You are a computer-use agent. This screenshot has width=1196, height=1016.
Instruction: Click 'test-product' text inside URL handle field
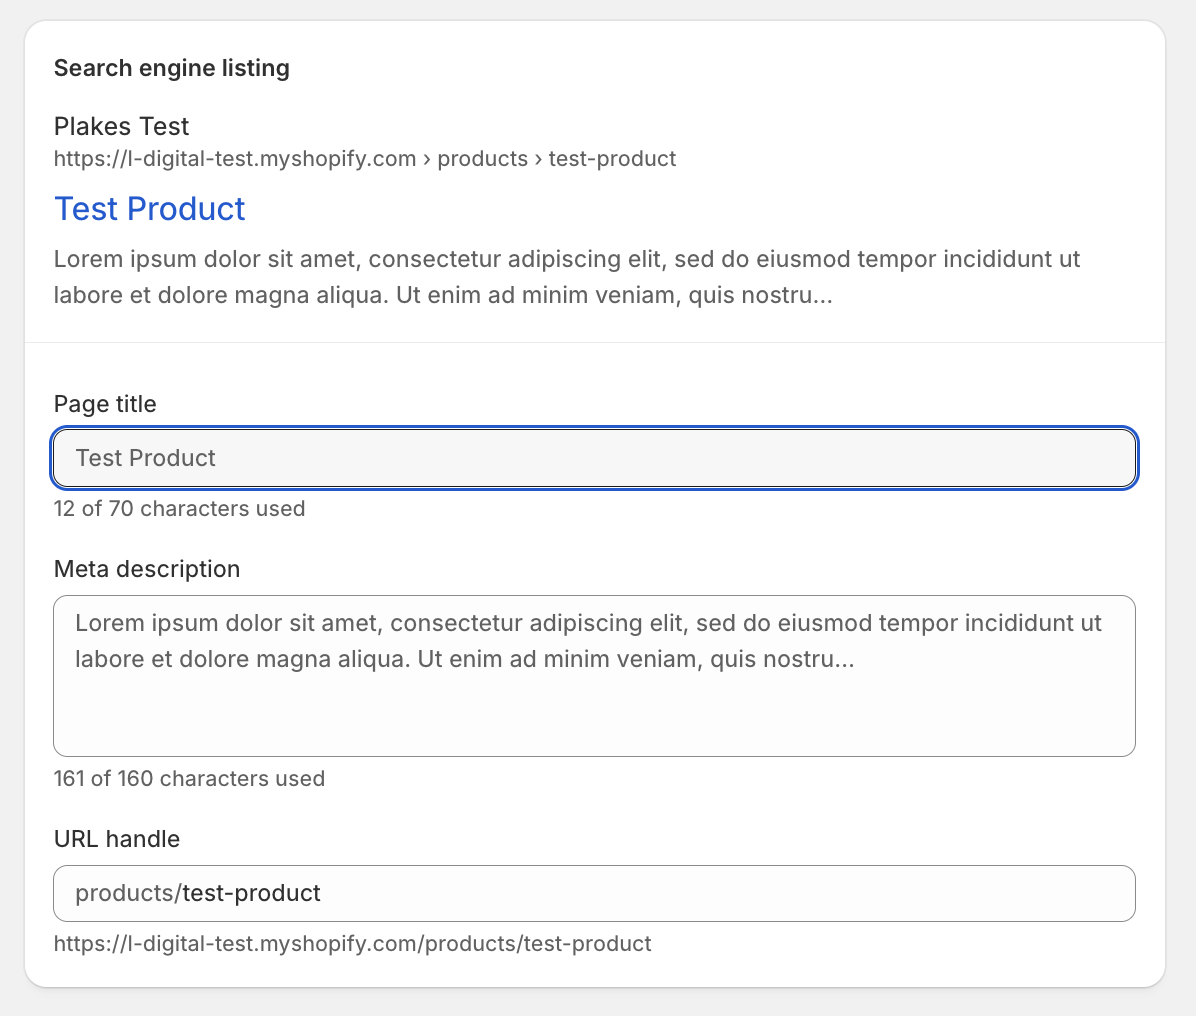point(251,893)
